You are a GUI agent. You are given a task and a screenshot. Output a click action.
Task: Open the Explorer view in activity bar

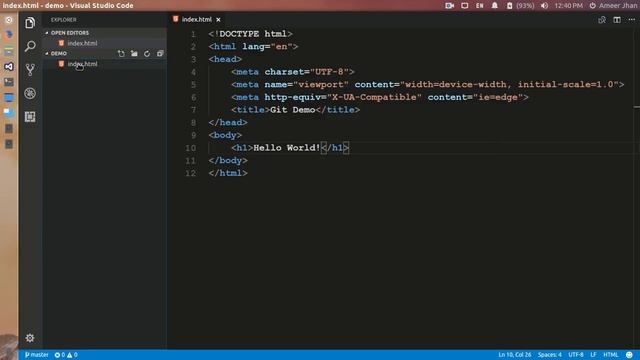(30, 23)
